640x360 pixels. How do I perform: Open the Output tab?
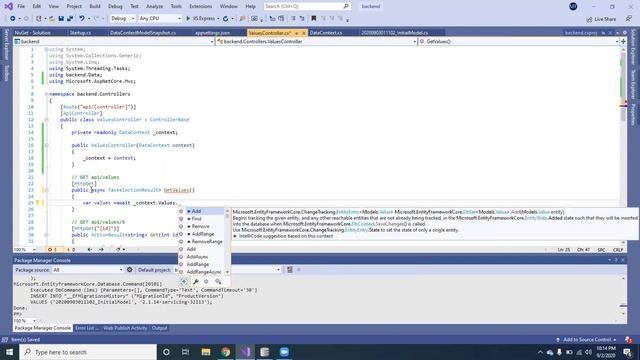[159, 328]
